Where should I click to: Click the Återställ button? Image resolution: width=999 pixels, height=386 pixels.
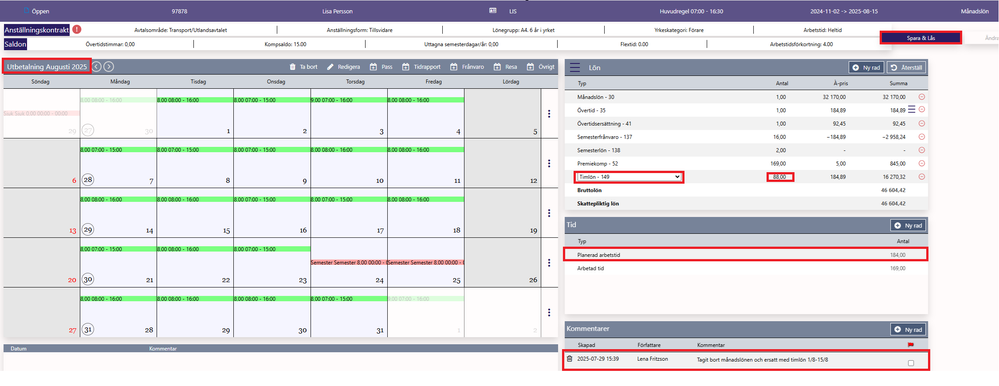[907, 67]
